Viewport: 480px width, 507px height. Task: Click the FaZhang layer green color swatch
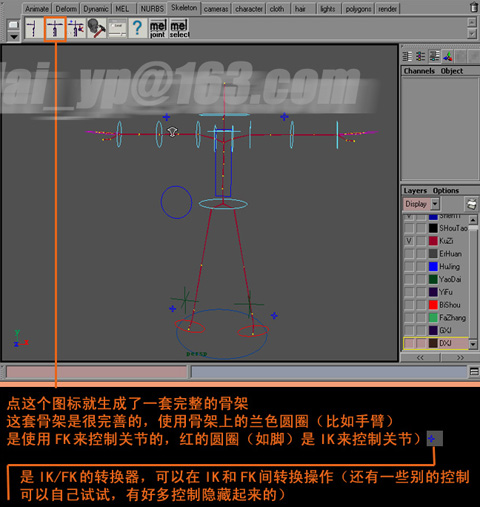click(433, 318)
